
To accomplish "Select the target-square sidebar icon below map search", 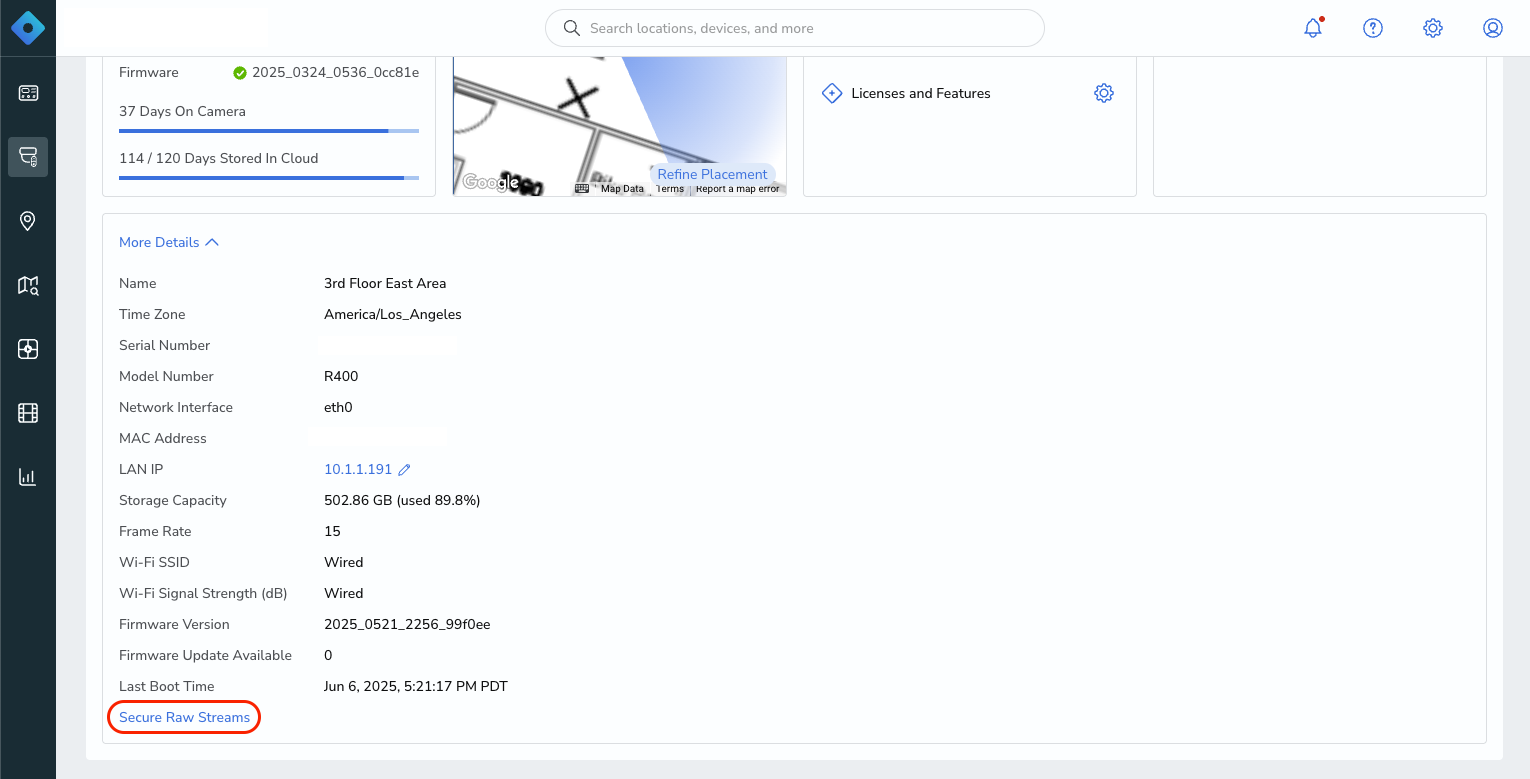I will (28, 349).
